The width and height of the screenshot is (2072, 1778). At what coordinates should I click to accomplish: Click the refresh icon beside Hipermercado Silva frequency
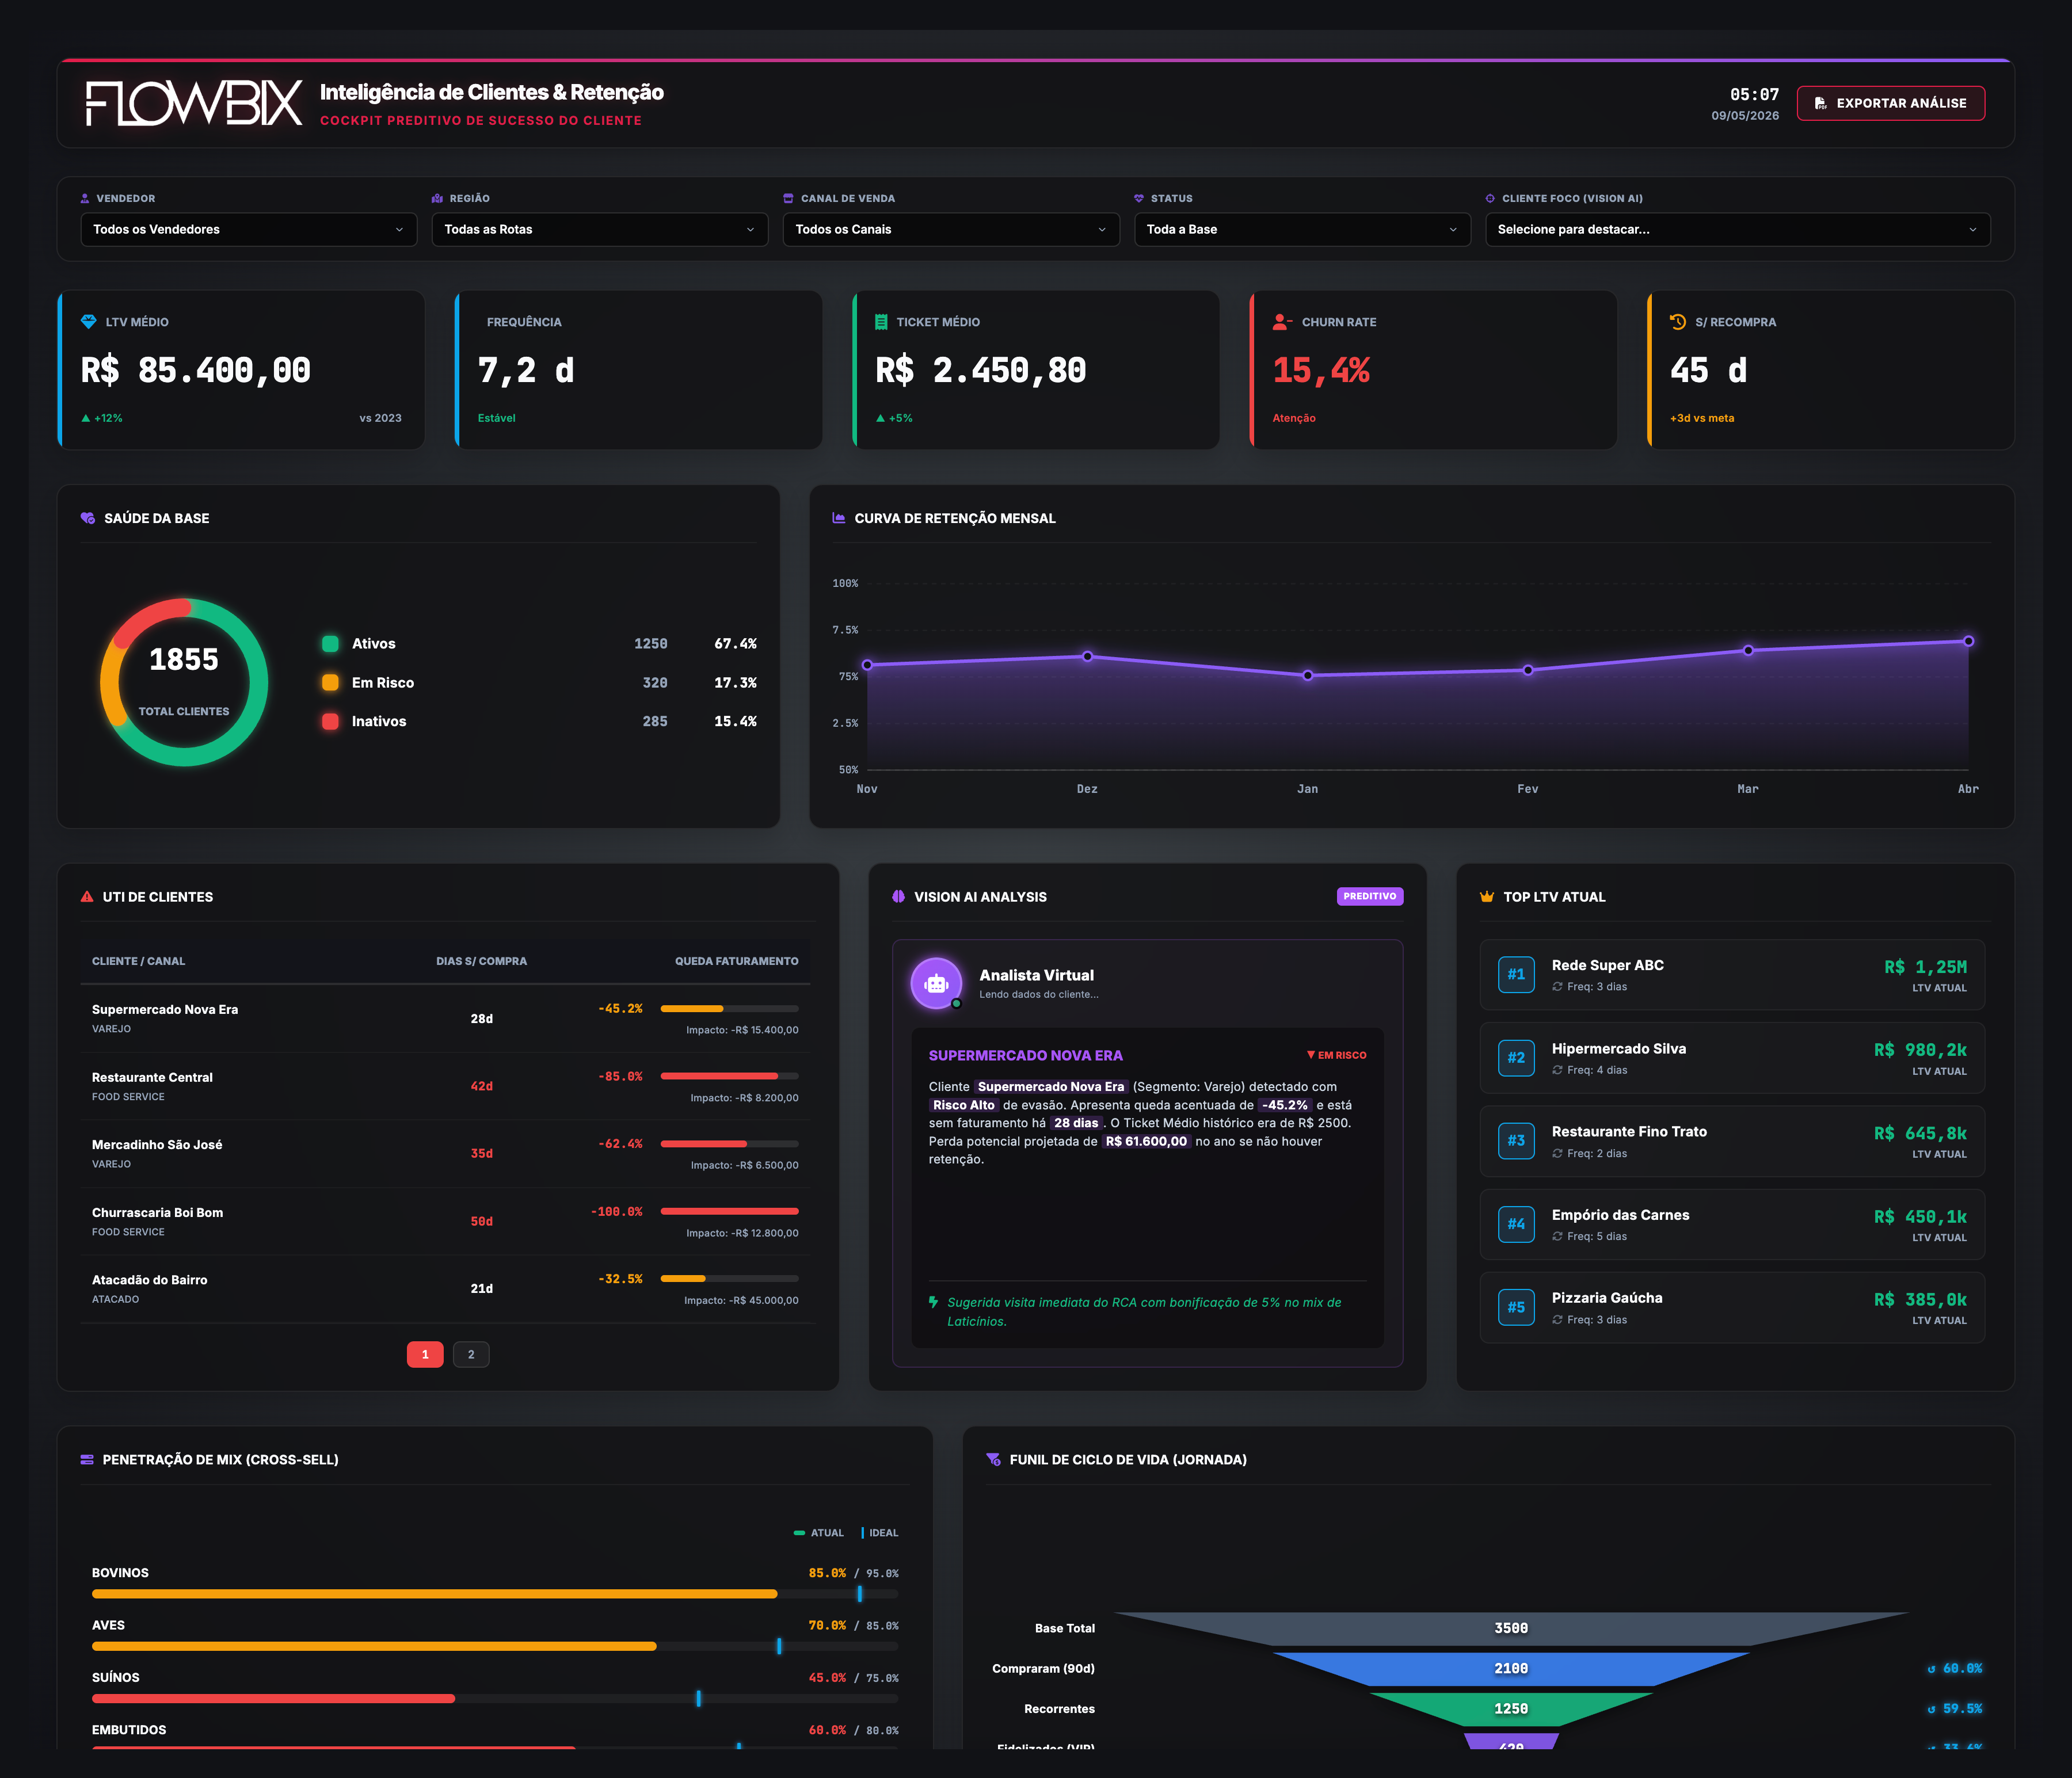(x=1557, y=1070)
